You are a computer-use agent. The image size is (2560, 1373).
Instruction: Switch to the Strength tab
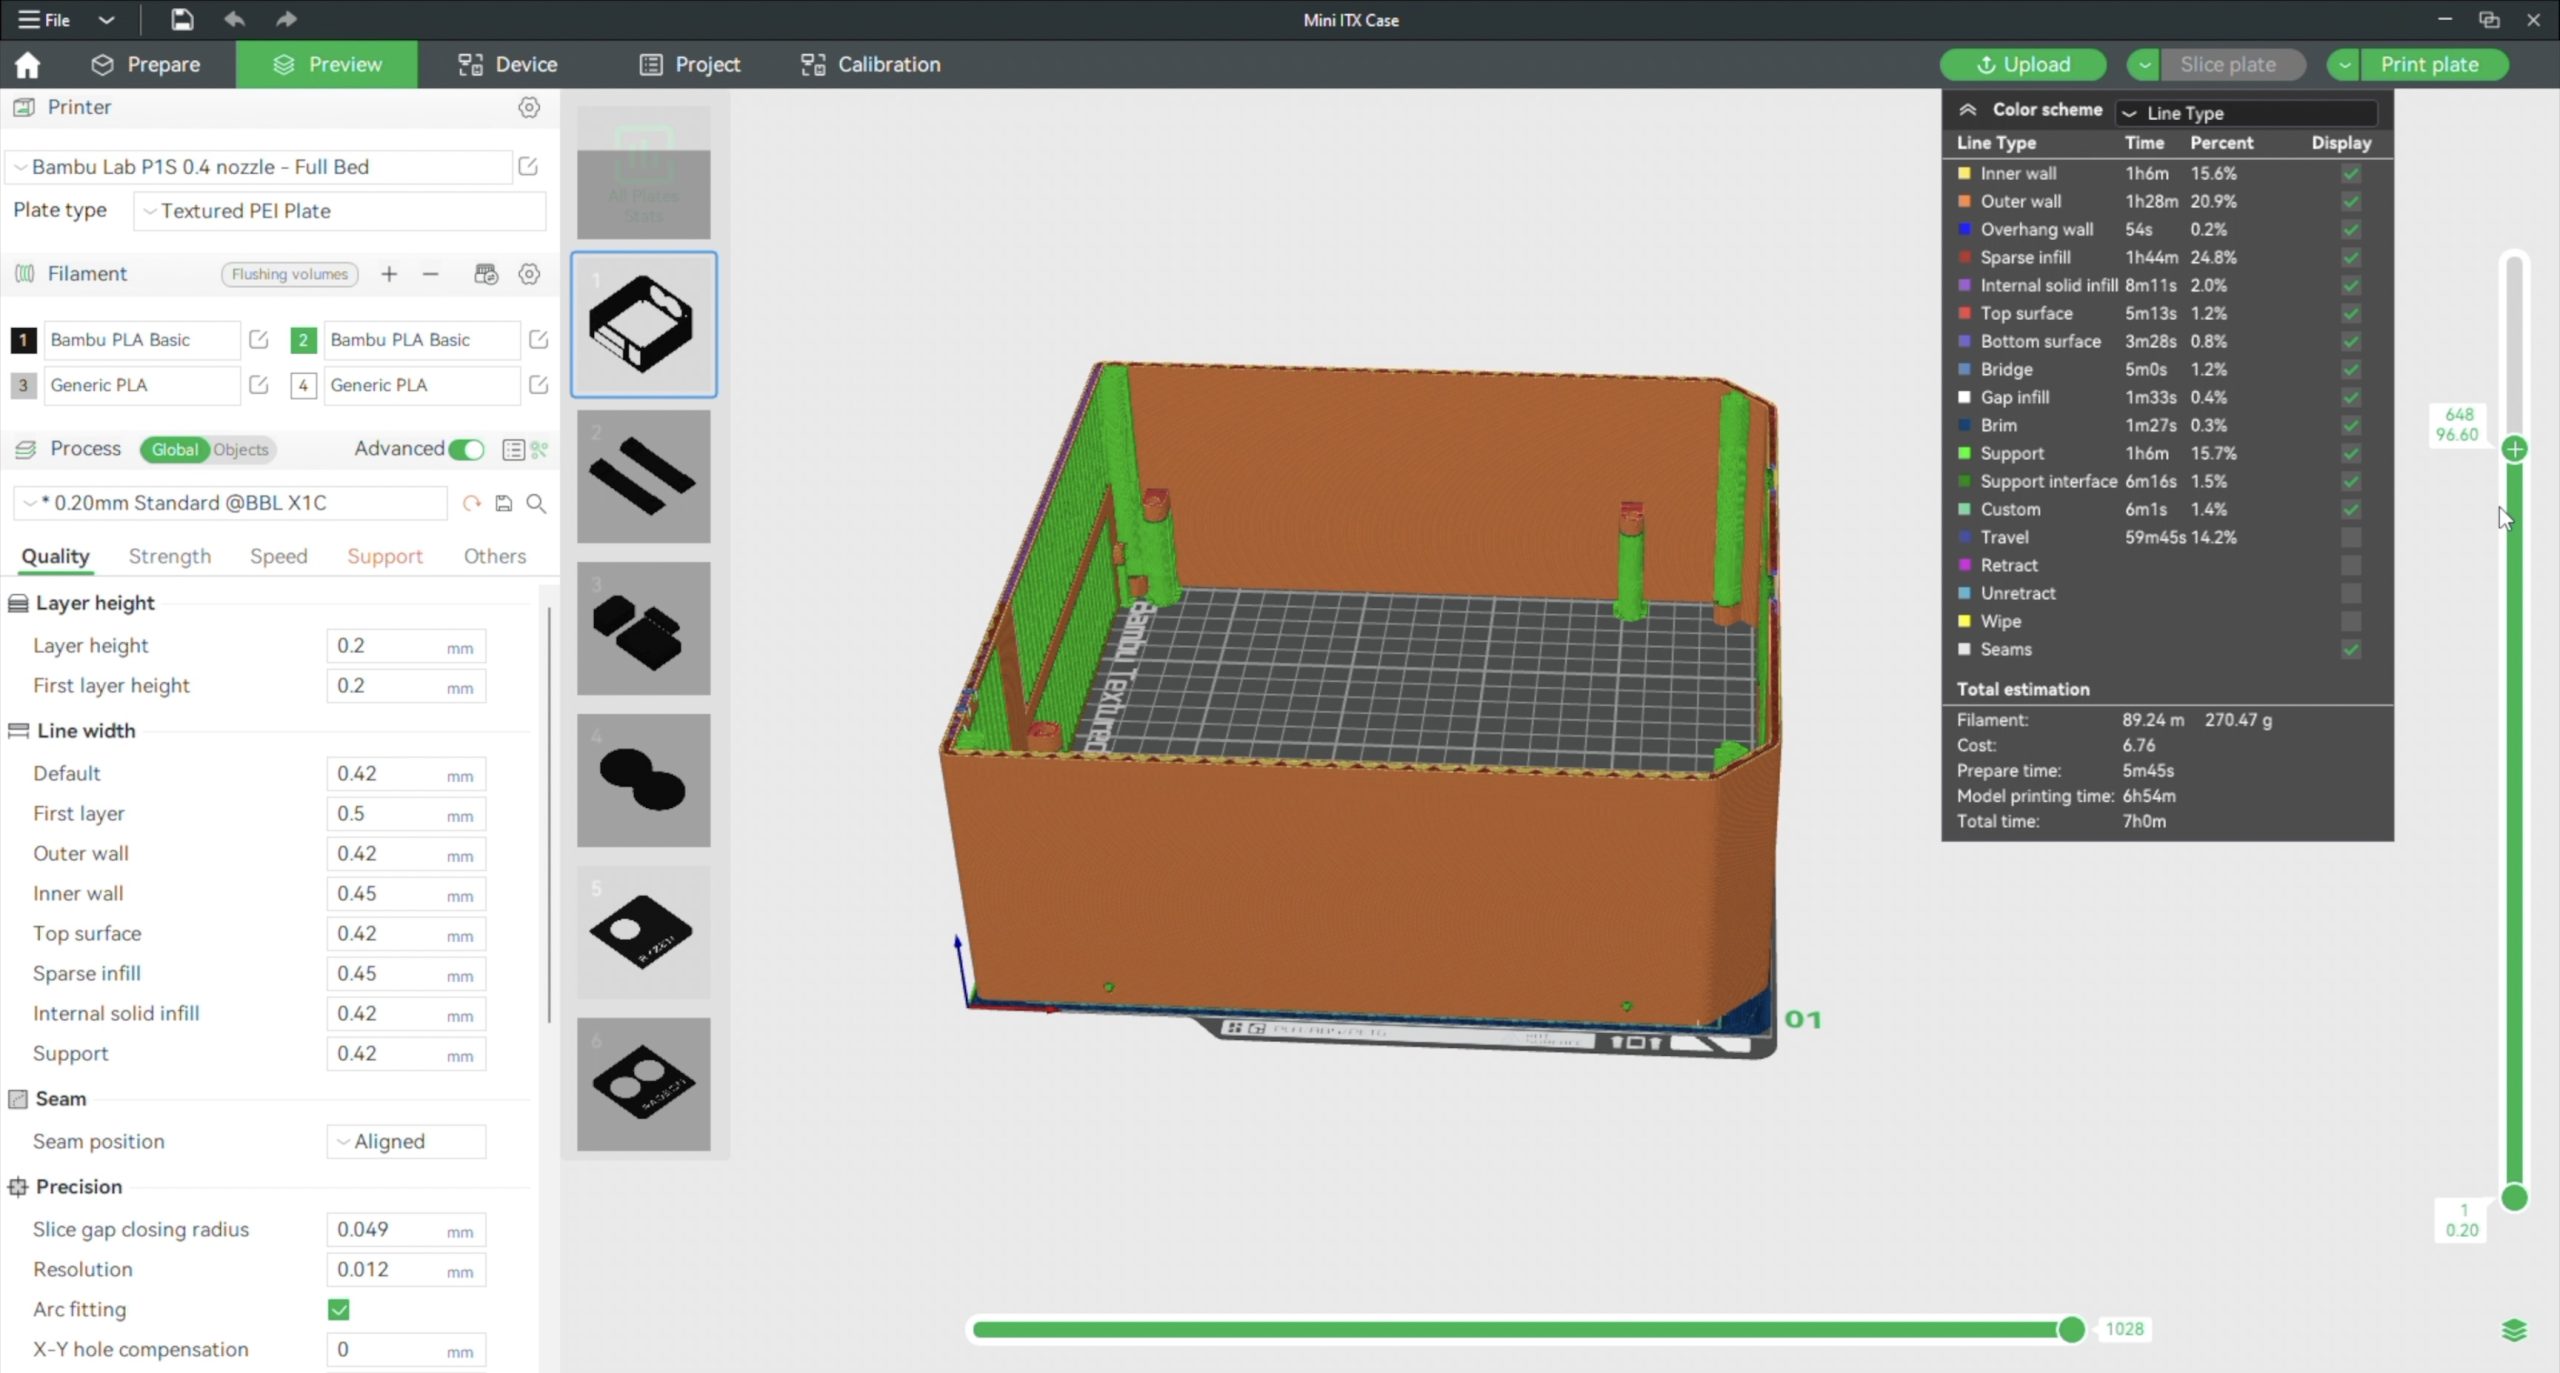pos(170,556)
